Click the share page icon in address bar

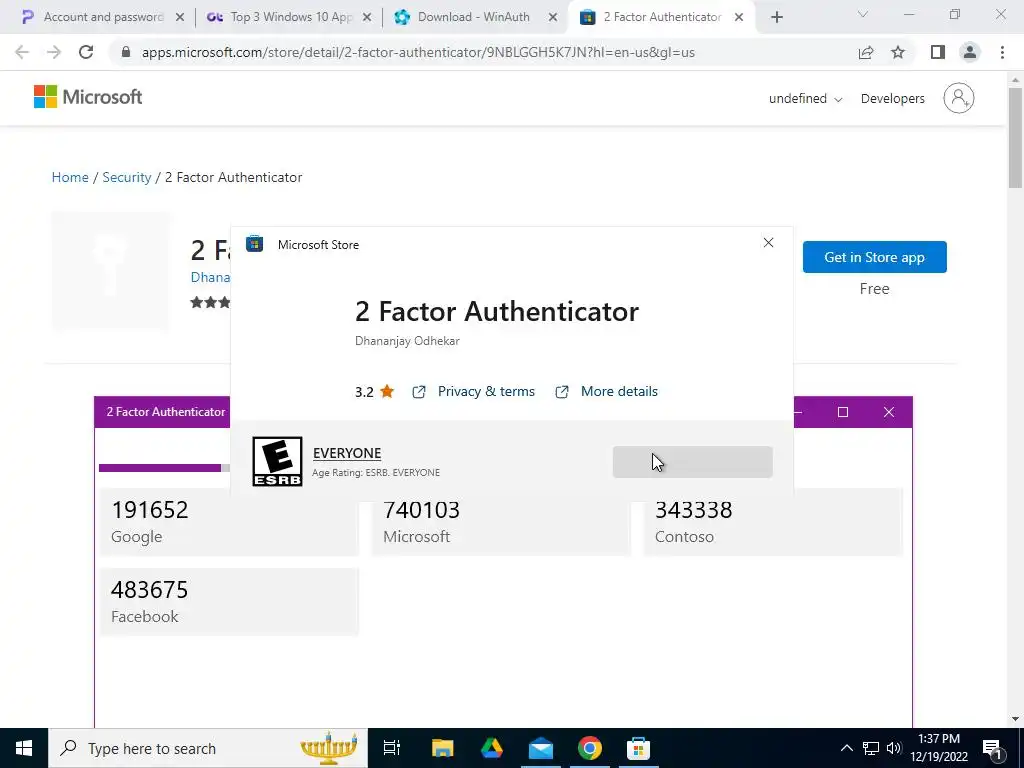(866, 52)
